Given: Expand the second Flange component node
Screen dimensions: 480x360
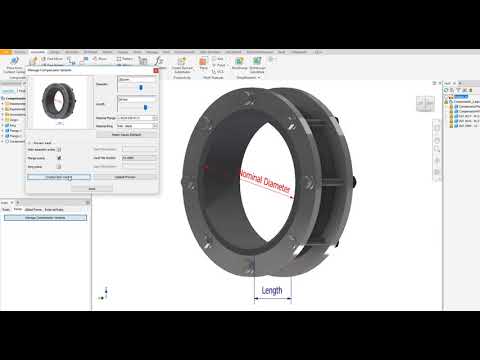Looking at the screenshot, I should click(2, 136).
